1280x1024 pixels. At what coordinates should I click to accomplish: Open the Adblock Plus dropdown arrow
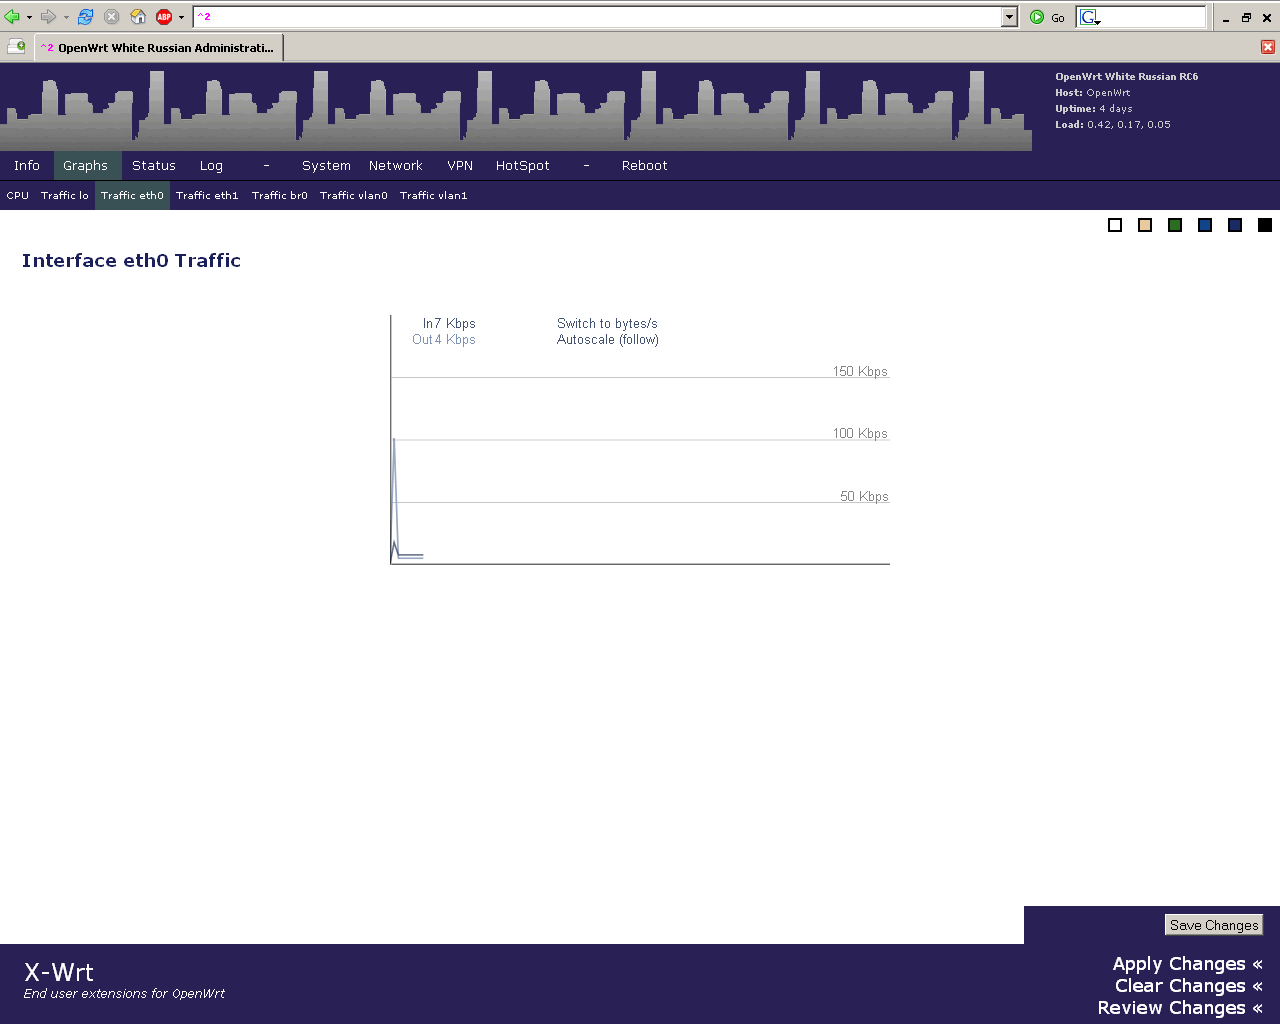181,17
